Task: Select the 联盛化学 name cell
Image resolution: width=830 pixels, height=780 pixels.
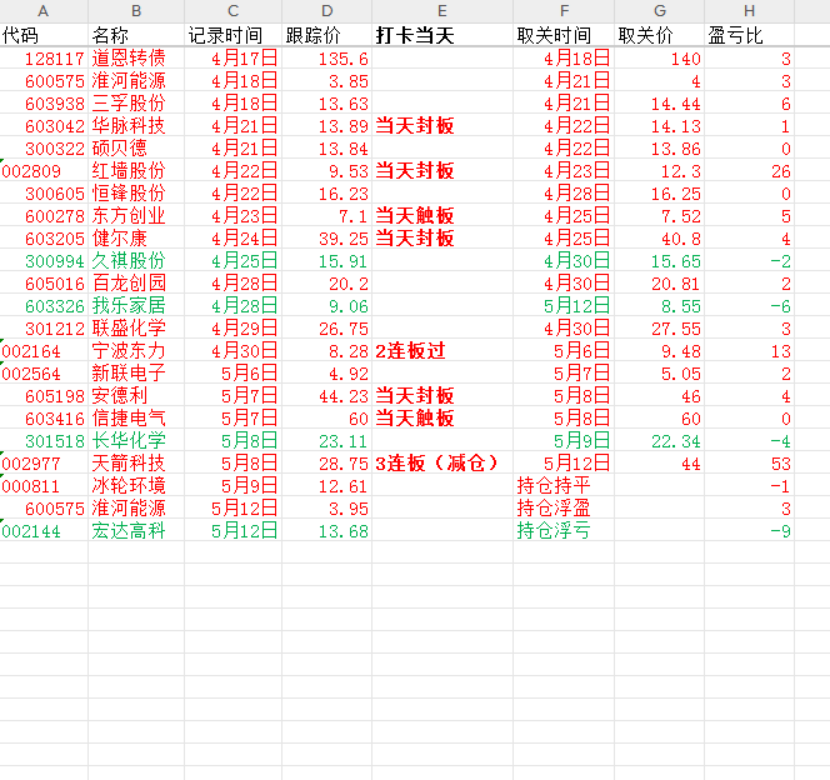Action: (136, 328)
